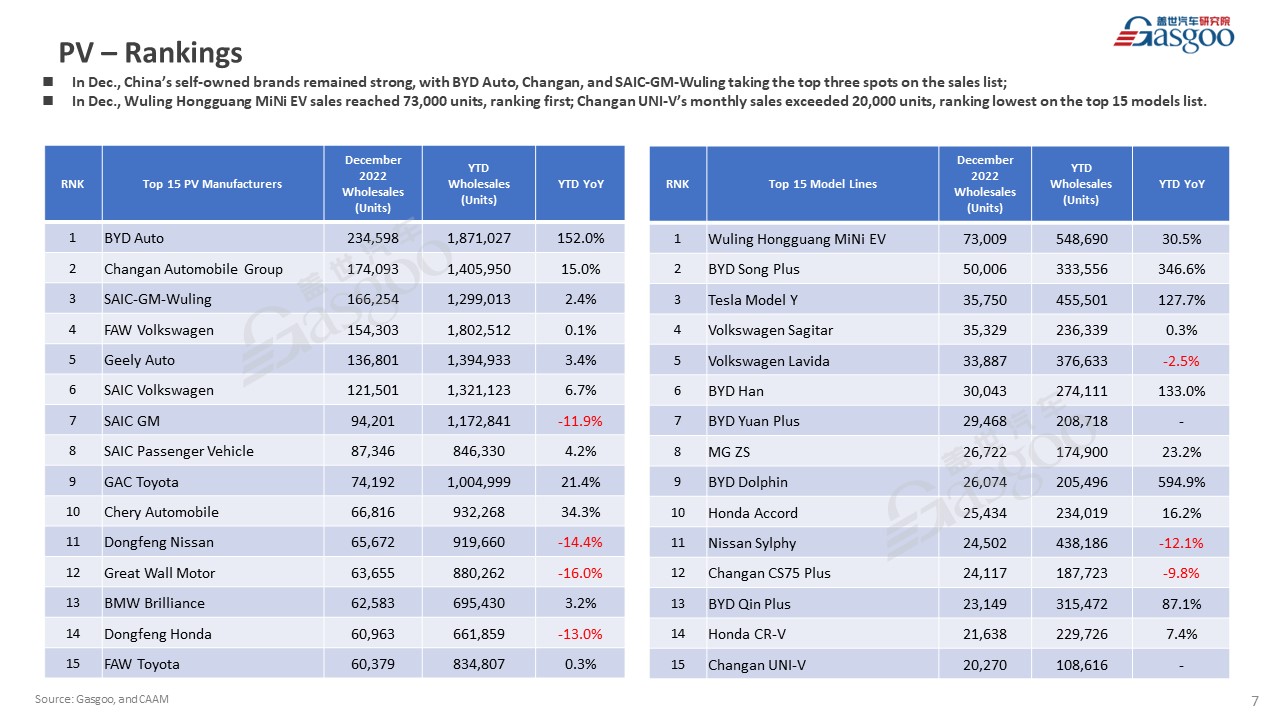Click the red -2.5% YoY value
The height and width of the screenshot is (720, 1280).
[x=1181, y=361]
